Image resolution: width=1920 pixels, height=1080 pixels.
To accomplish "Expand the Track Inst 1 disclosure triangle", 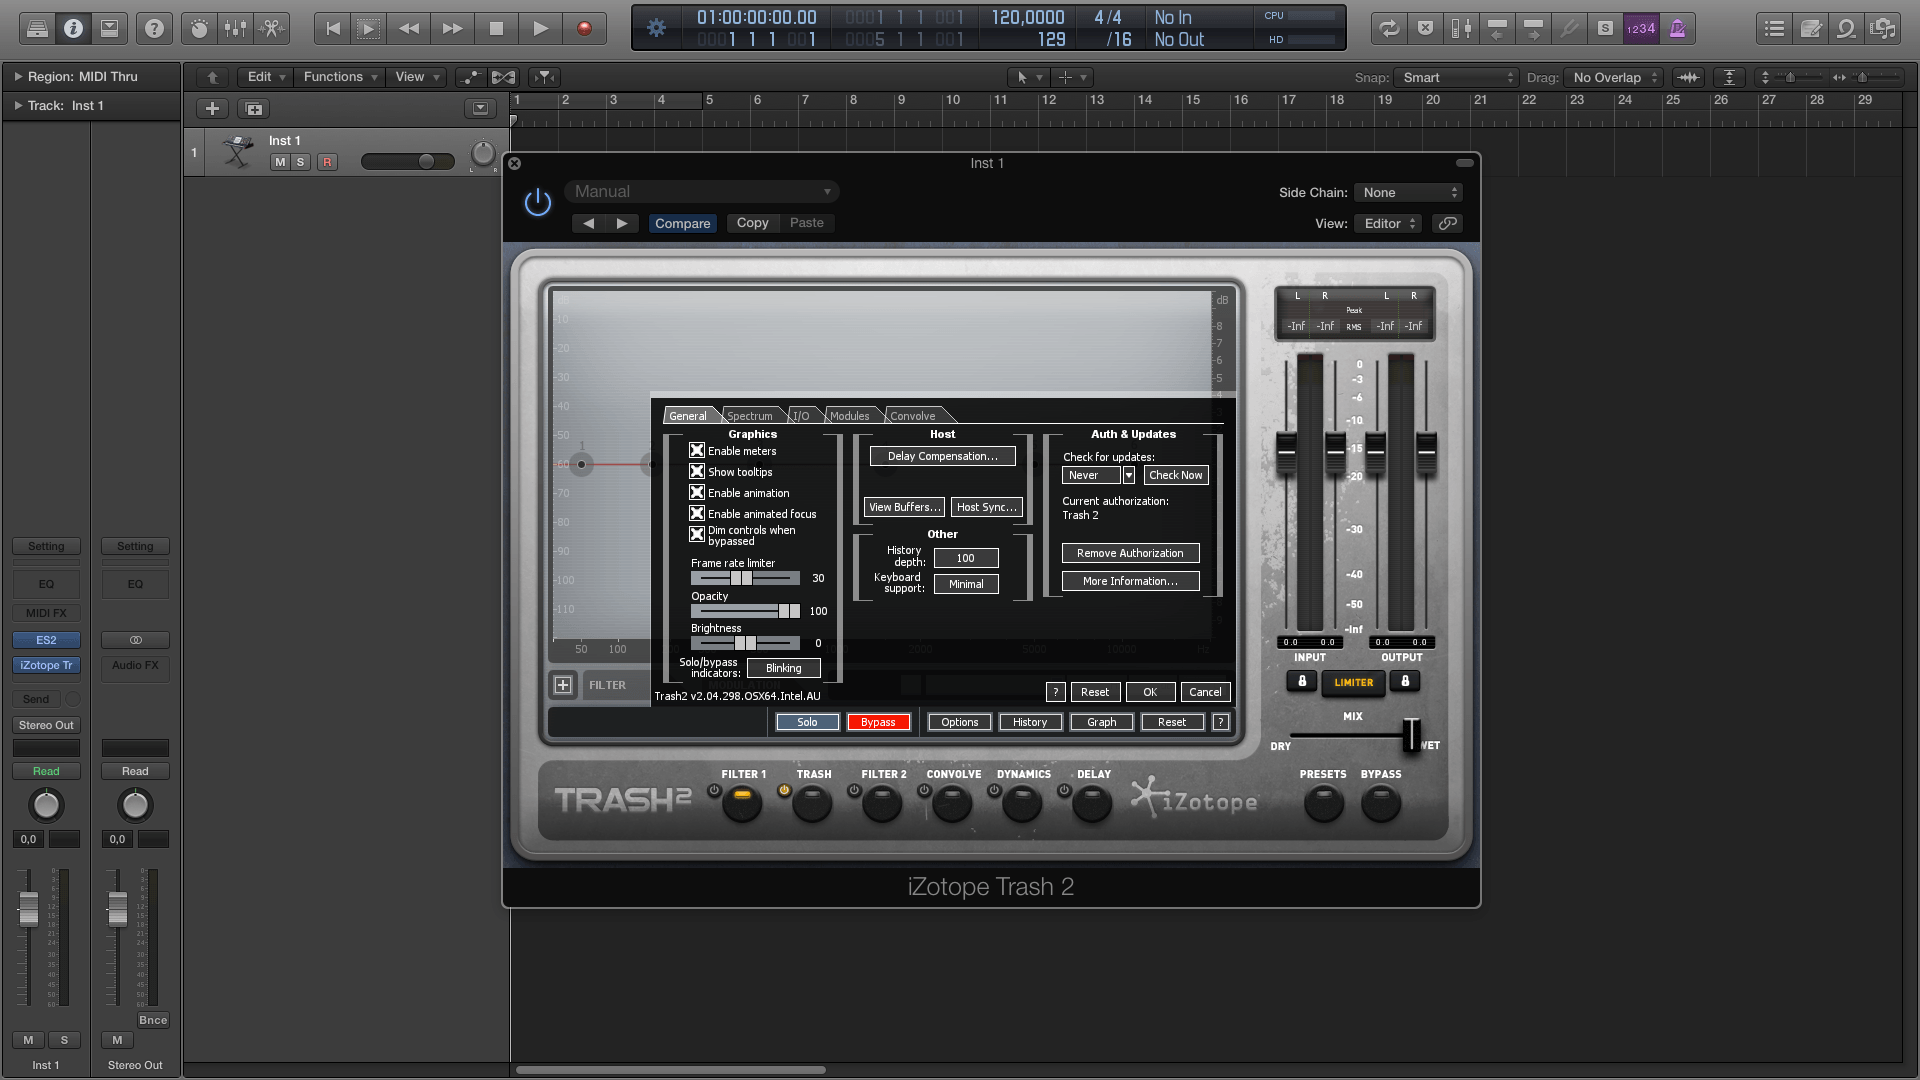I will 17,106.
